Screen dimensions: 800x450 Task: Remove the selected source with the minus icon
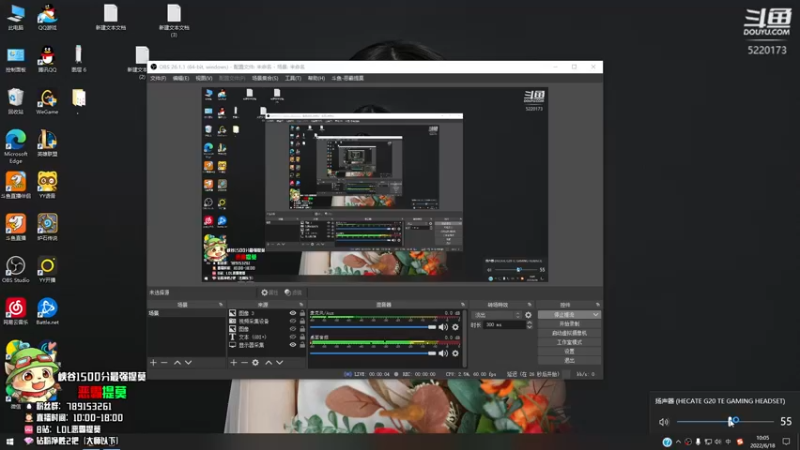(x=244, y=362)
